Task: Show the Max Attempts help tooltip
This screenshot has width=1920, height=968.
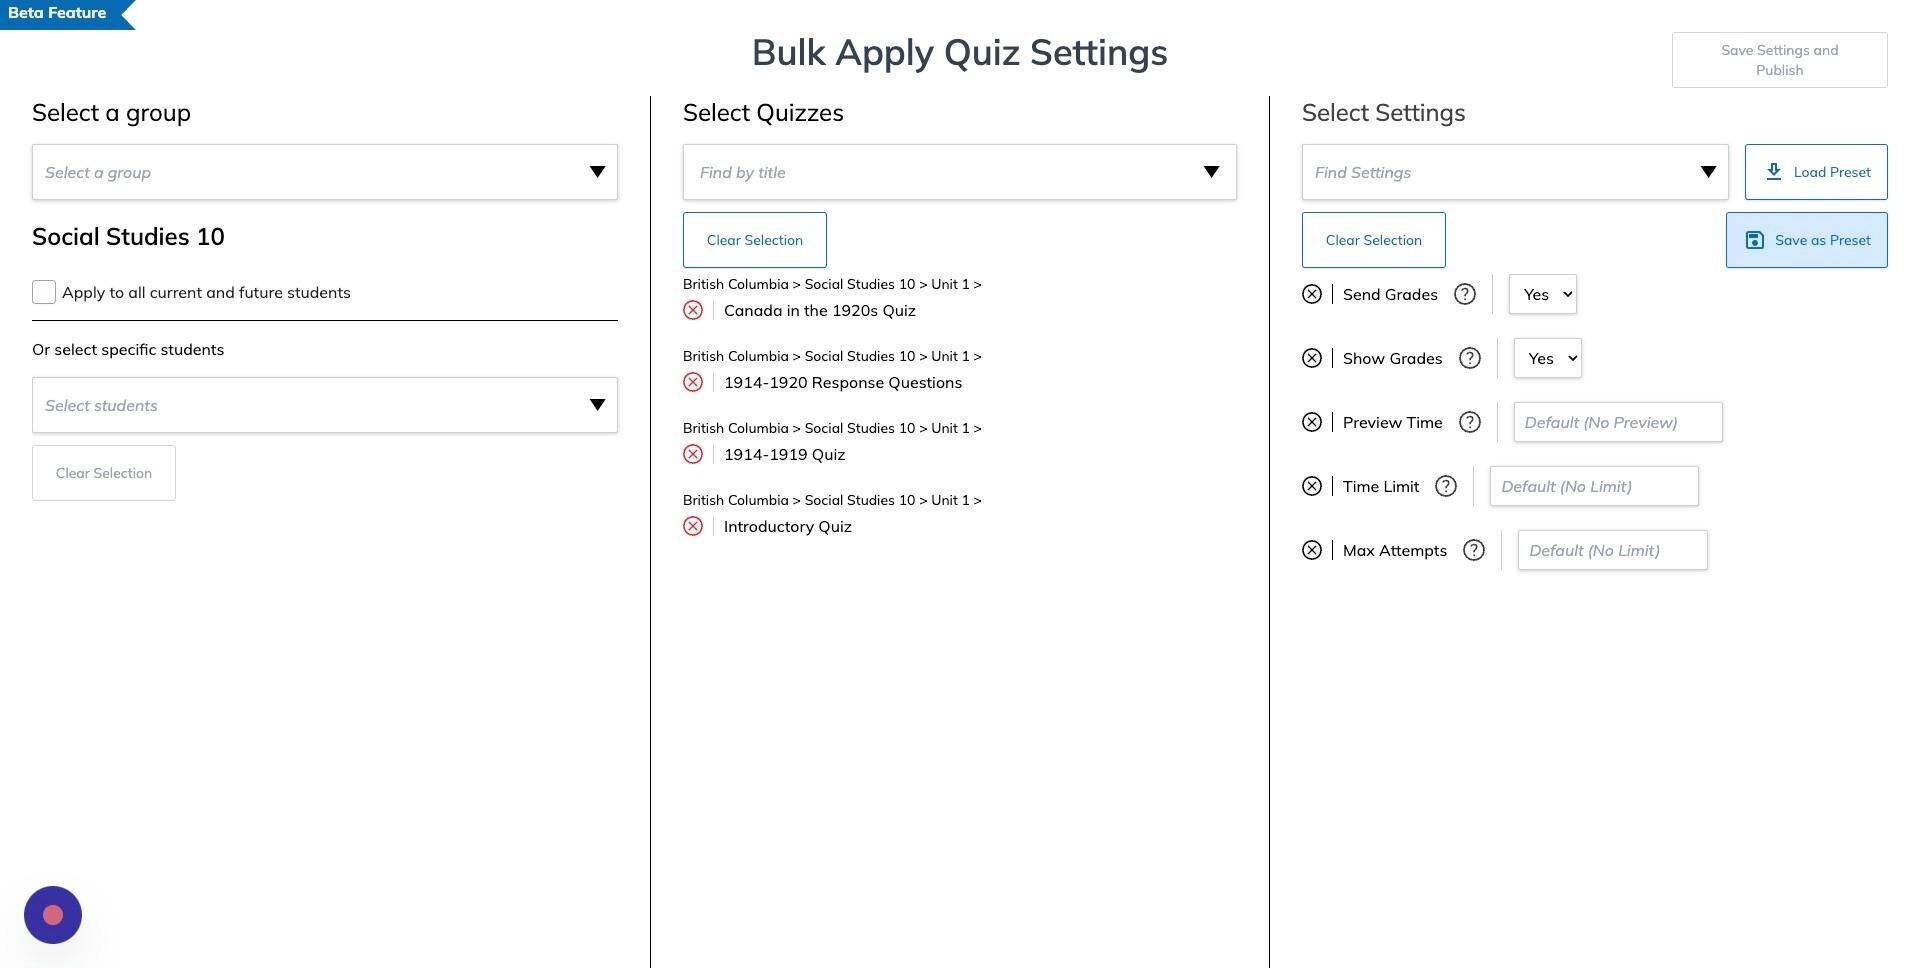Action: [x=1473, y=550]
